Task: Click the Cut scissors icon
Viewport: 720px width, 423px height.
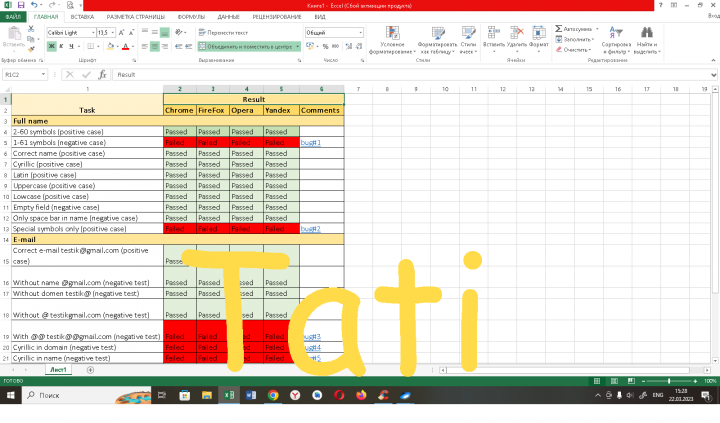Action: pyautogui.click(x=31, y=29)
